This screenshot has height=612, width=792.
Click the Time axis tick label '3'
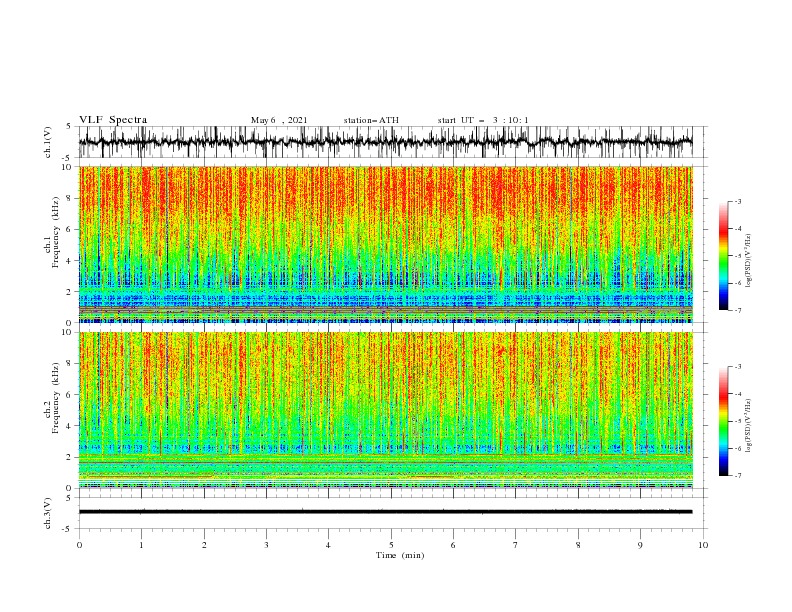pyautogui.click(x=266, y=545)
